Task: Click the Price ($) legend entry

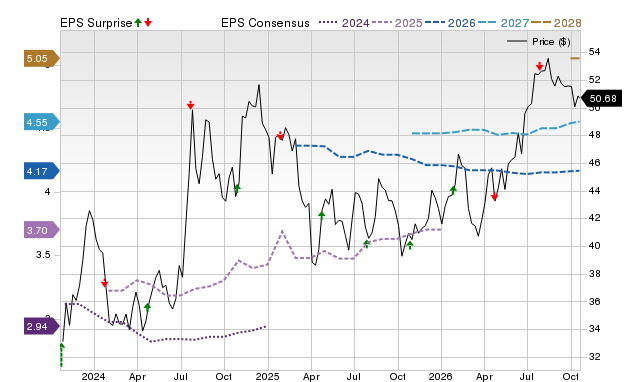Action: (x=539, y=42)
